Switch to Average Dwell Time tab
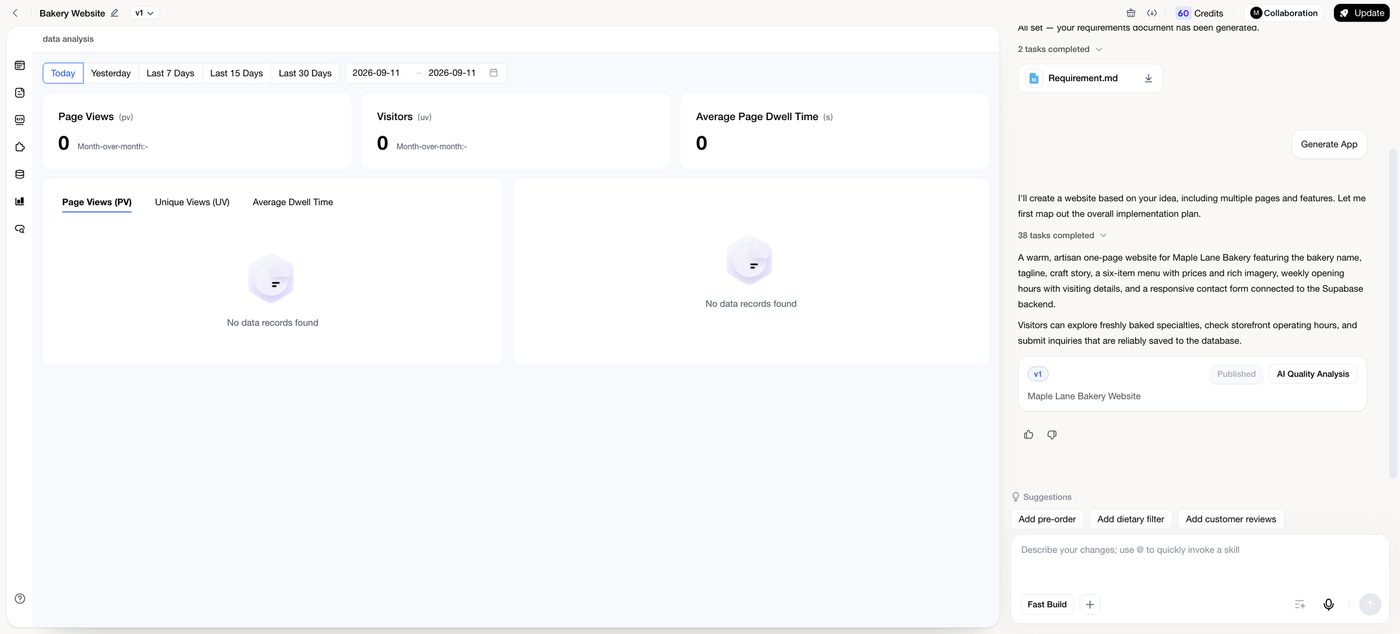 tap(293, 202)
